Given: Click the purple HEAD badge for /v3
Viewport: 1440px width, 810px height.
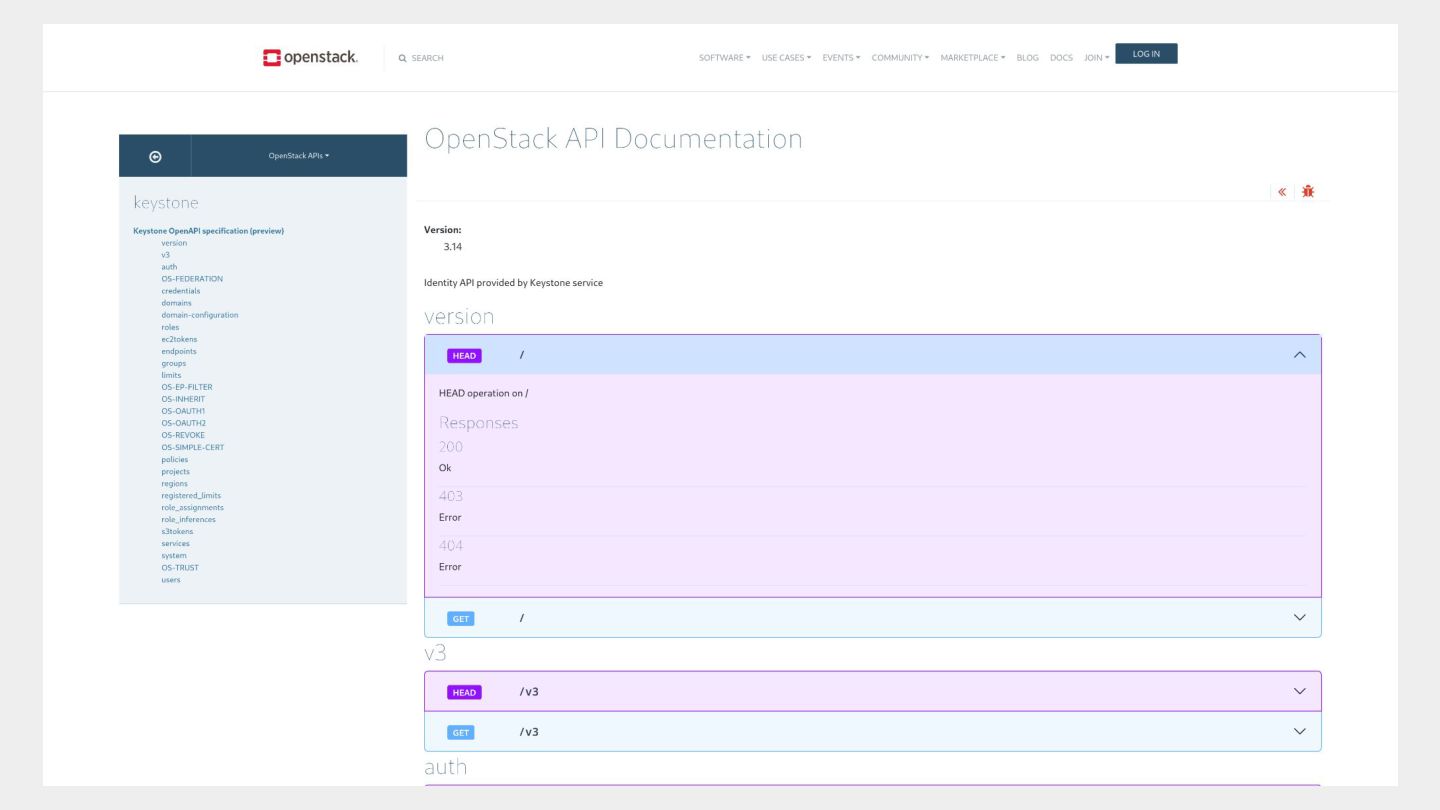Looking at the screenshot, I should tap(464, 692).
